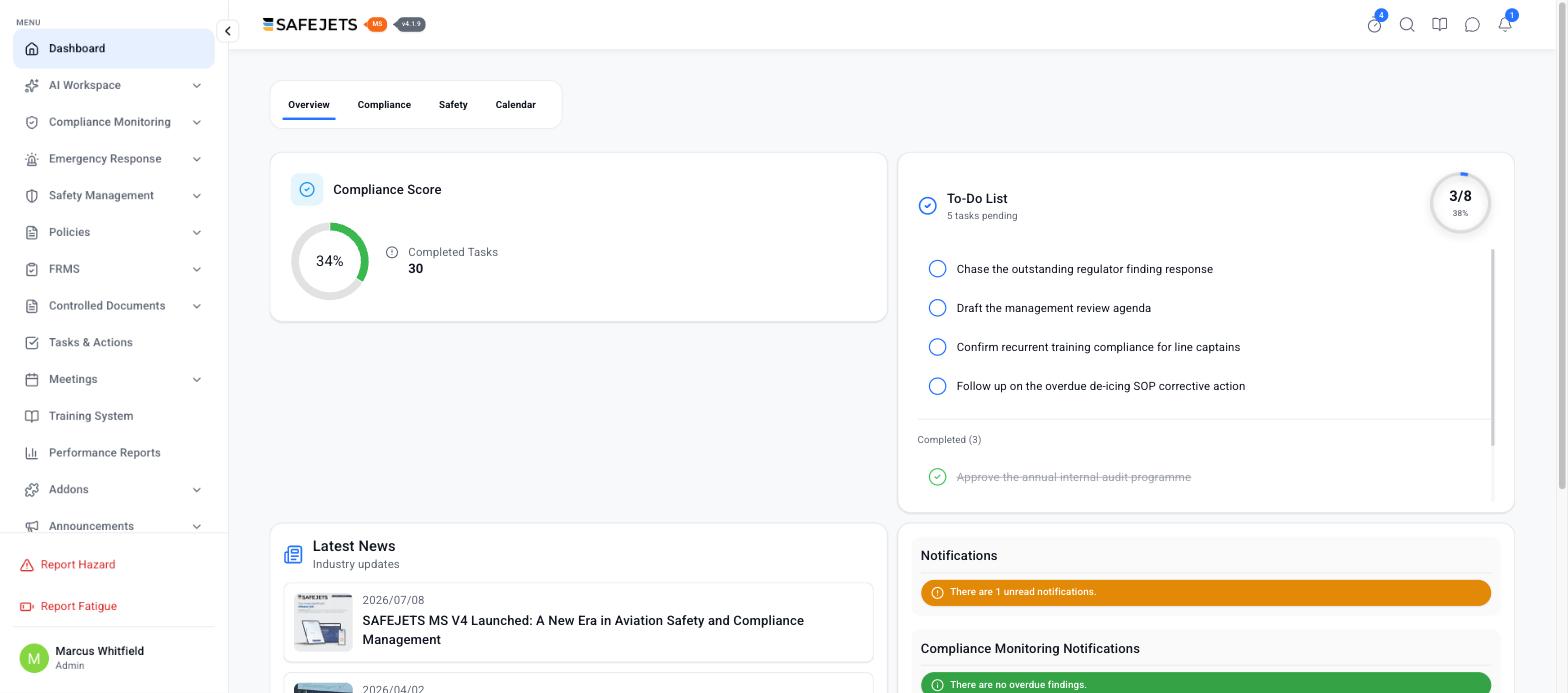Click the Latest News newspaper icon
This screenshot has width=1568, height=693.
click(293, 554)
